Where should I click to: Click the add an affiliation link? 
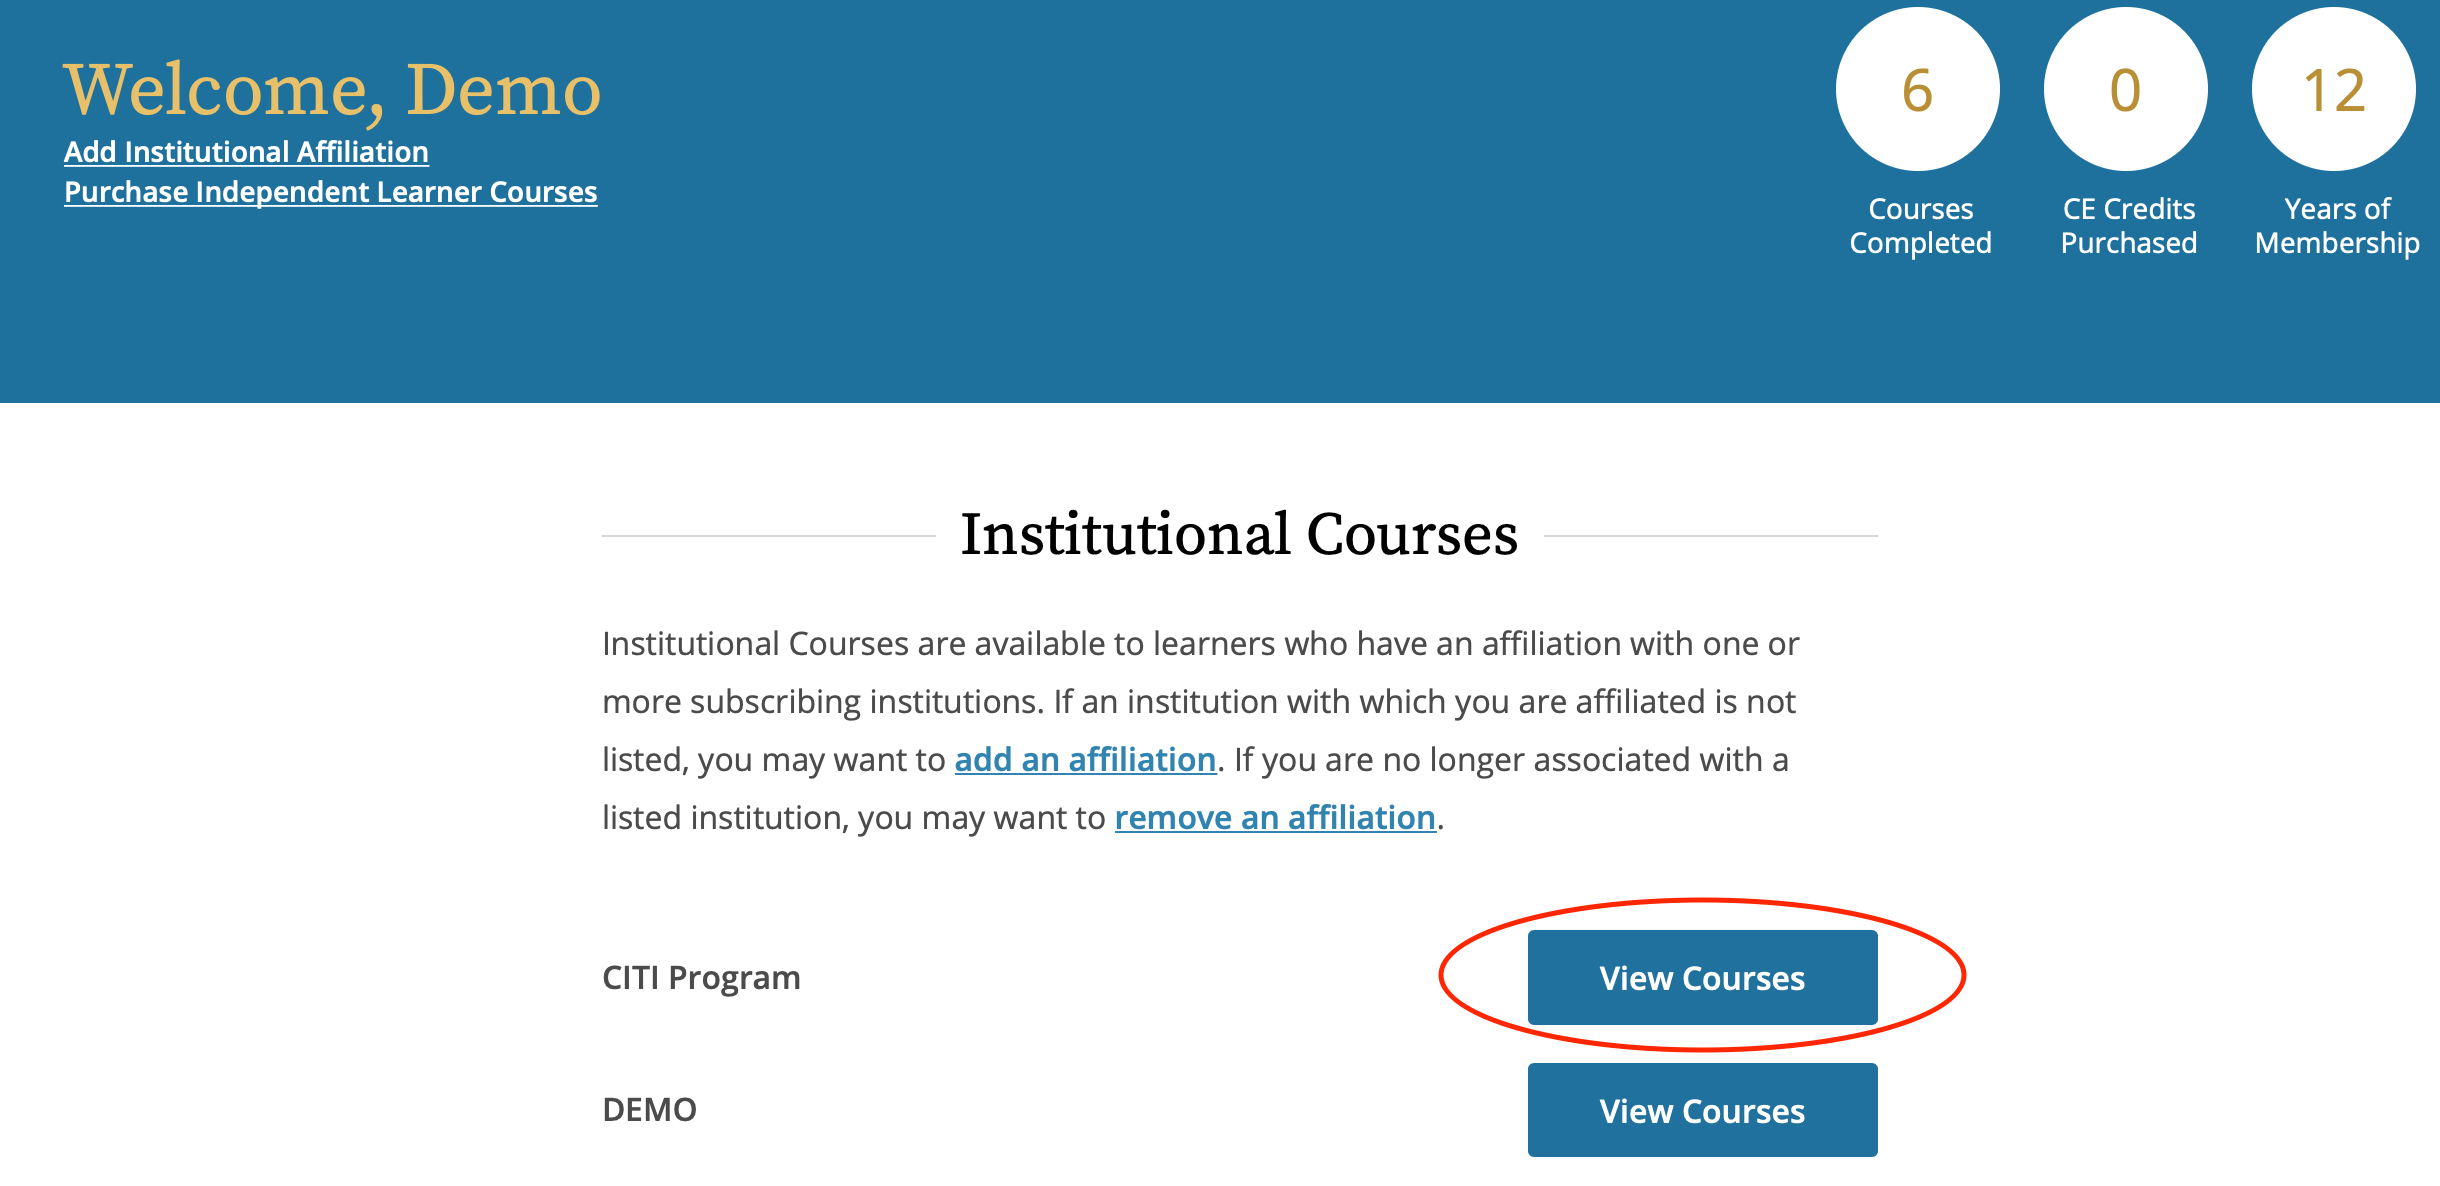(1084, 760)
